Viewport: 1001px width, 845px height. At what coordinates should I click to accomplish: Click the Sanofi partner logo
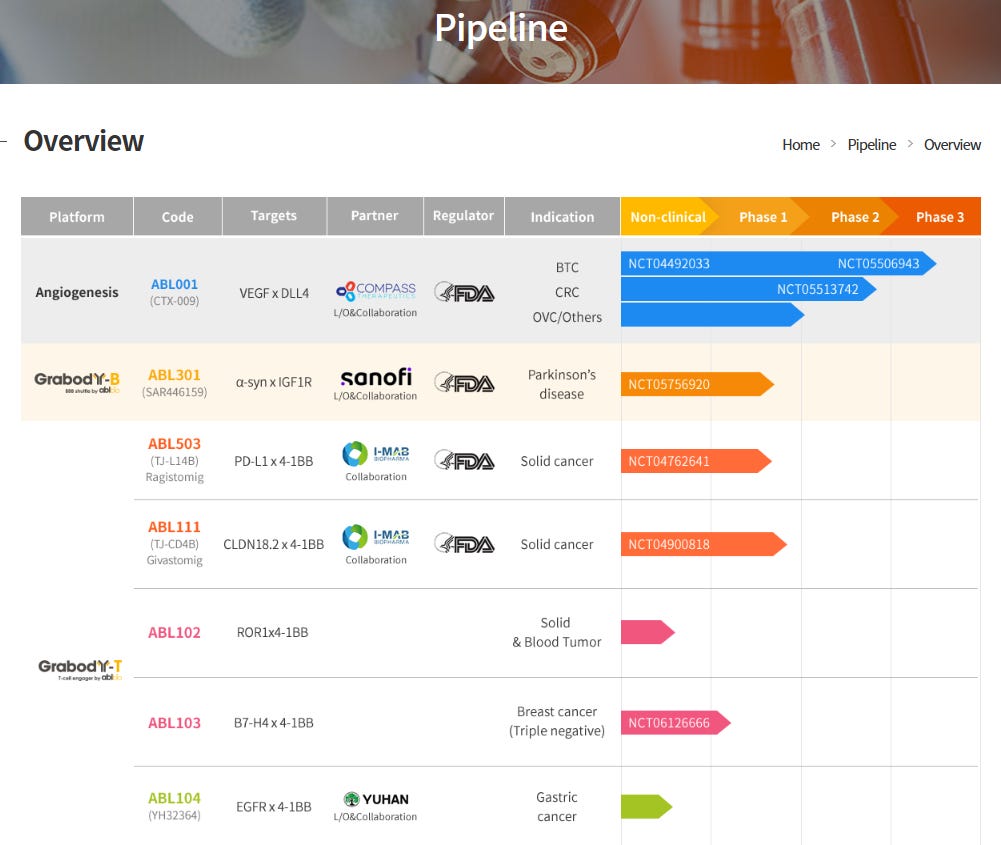376,377
